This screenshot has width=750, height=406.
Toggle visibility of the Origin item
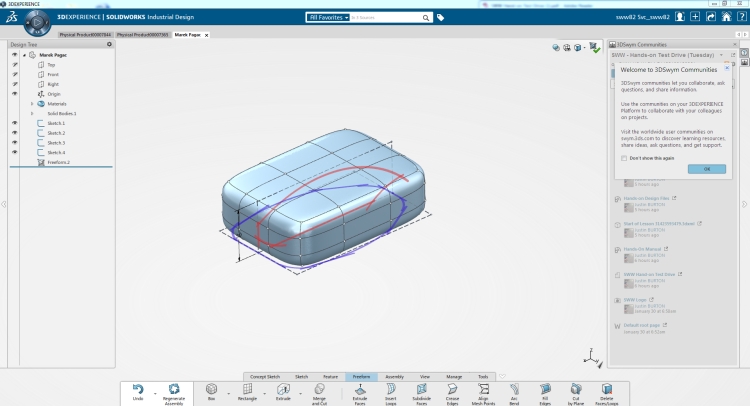(14, 94)
